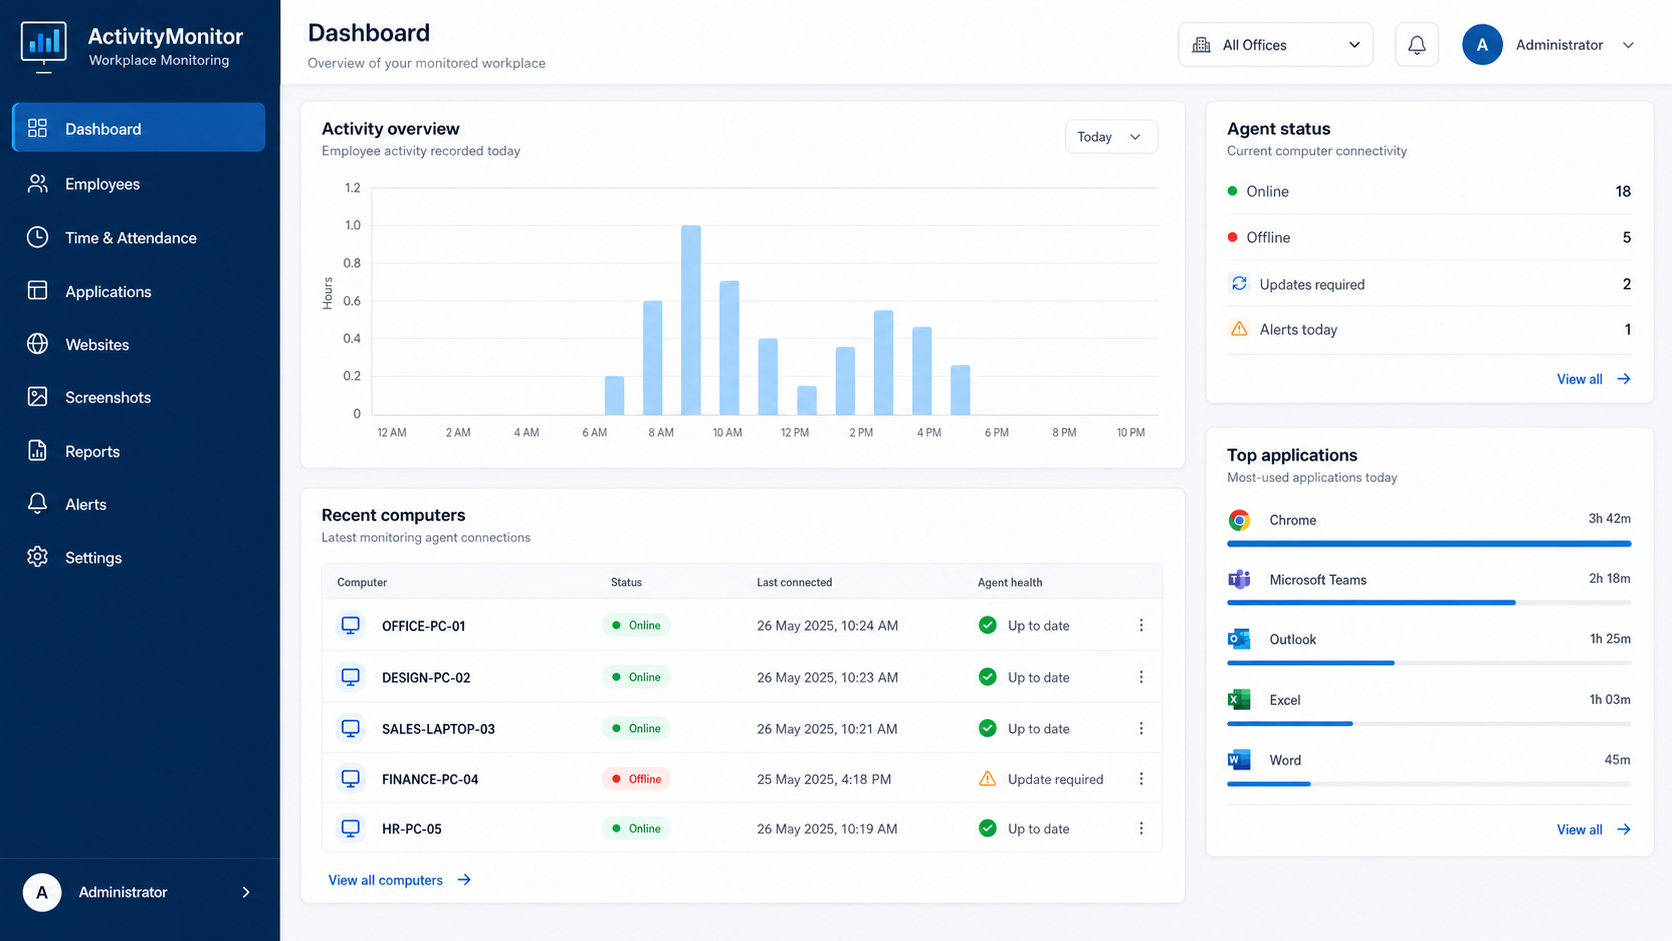The image size is (1672, 941).
Task: Click the Dashboard grid icon in sidebar
Action: pyautogui.click(x=38, y=128)
